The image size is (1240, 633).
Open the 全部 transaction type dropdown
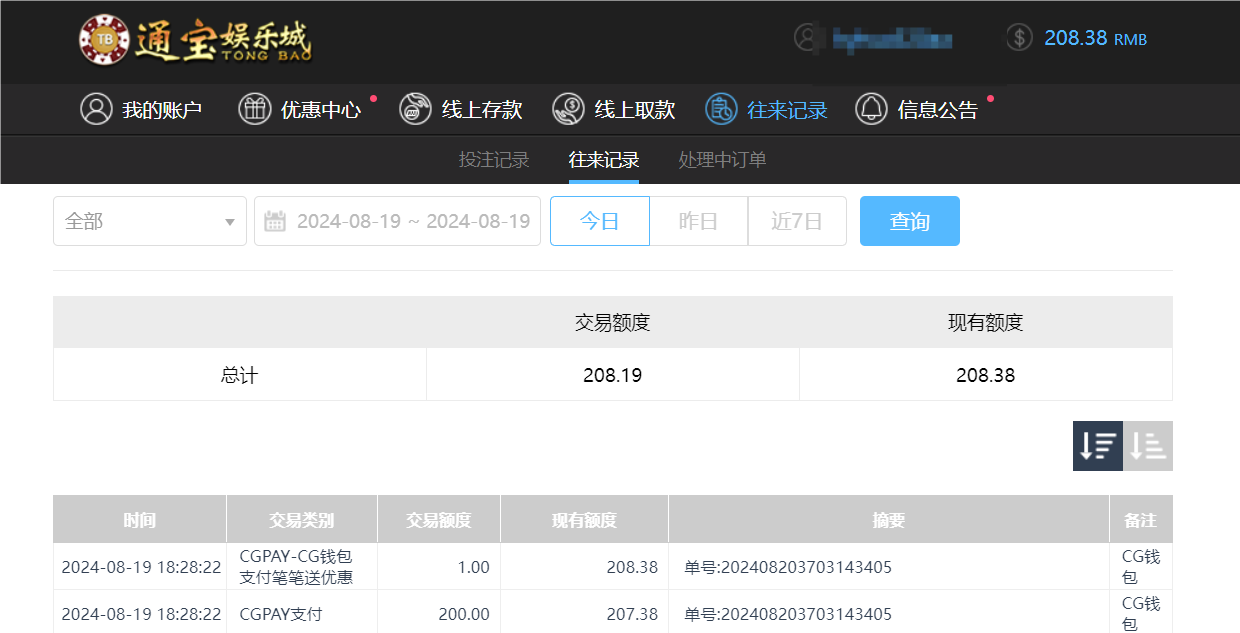[x=149, y=221]
